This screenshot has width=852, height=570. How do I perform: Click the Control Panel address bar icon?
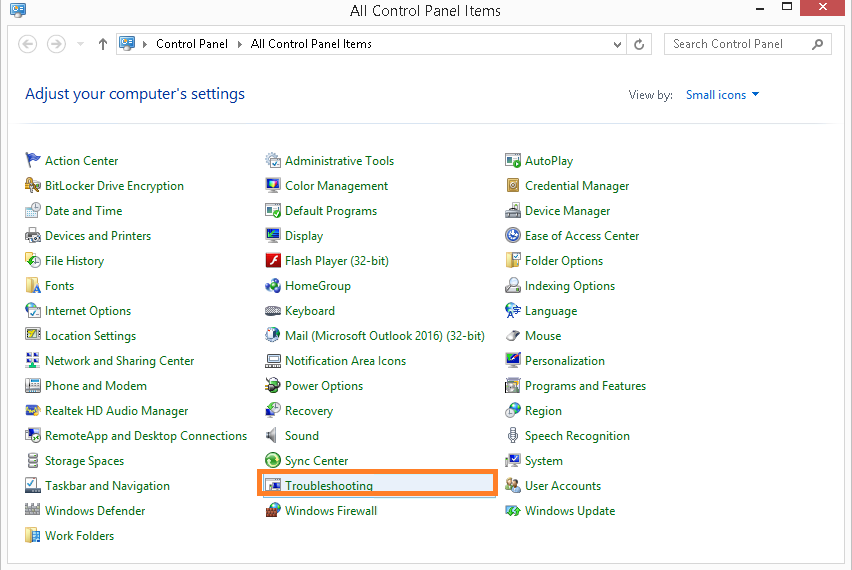pyautogui.click(x=127, y=43)
